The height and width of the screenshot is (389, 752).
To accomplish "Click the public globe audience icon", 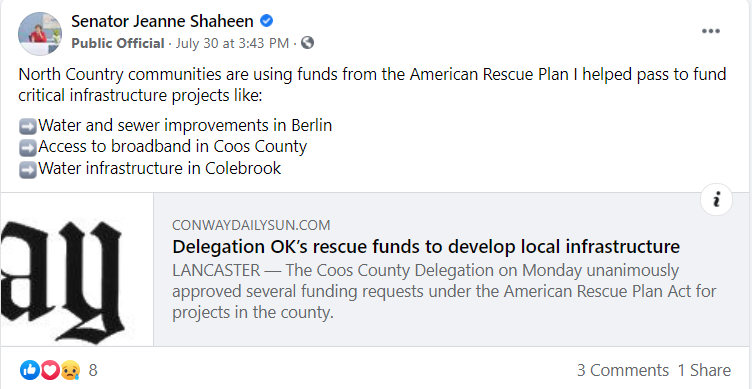I will pos(307,43).
